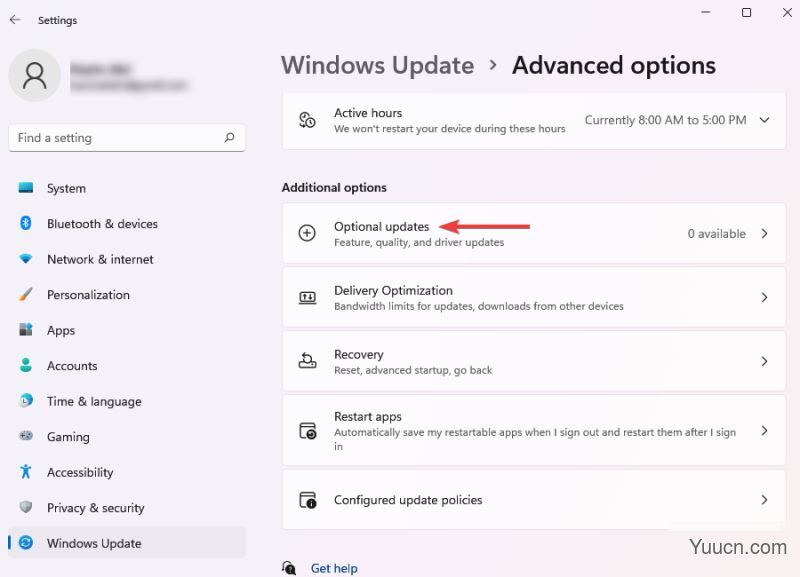The width and height of the screenshot is (800, 577).
Task: Open Configured update policies label
Action: [x=408, y=499]
